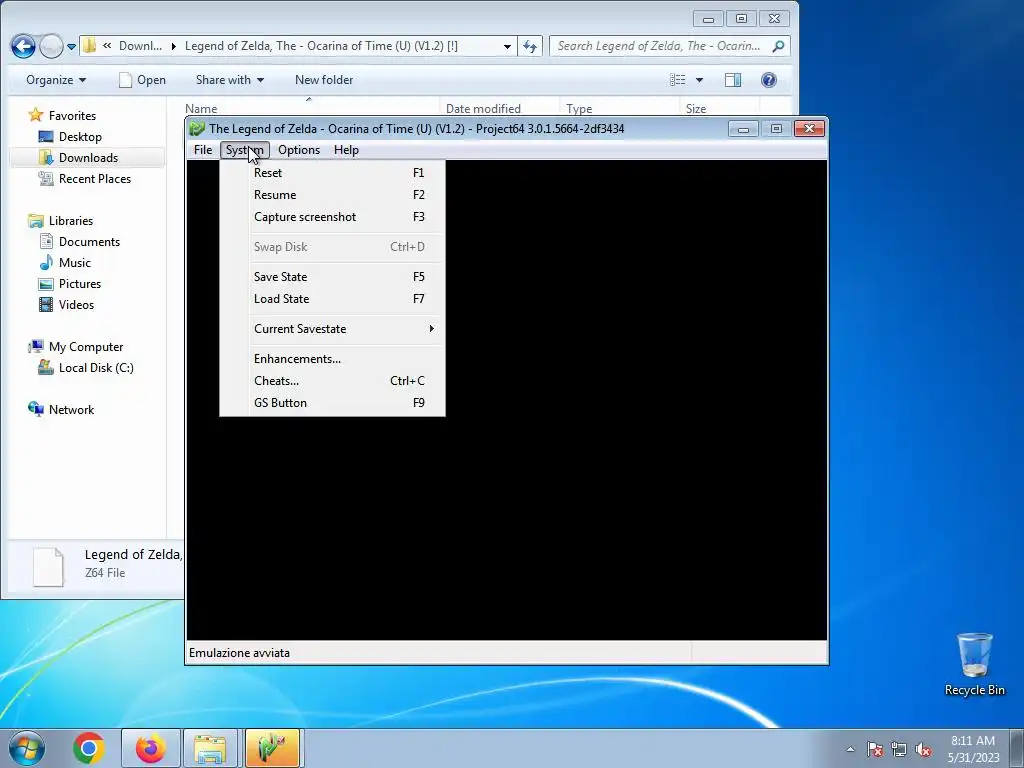Close the open System menu header
1024x768 pixels.
point(245,150)
